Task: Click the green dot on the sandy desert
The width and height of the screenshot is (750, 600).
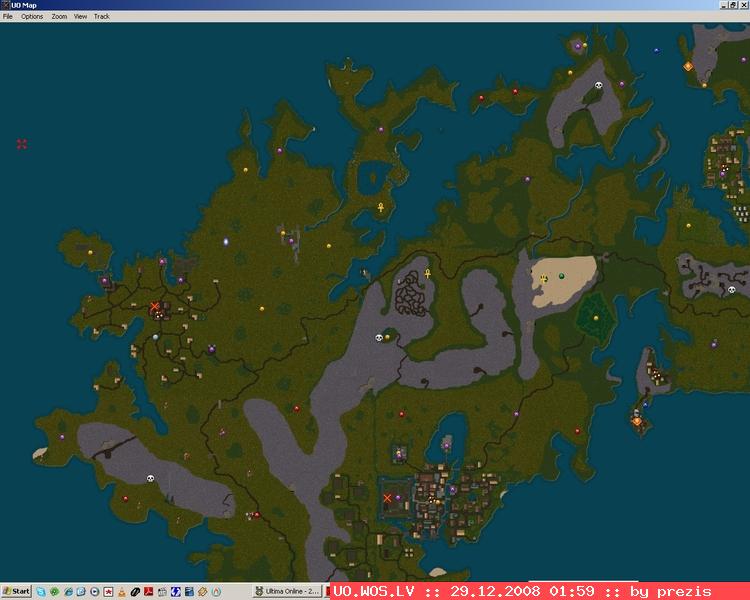Action: pyautogui.click(x=562, y=276)
